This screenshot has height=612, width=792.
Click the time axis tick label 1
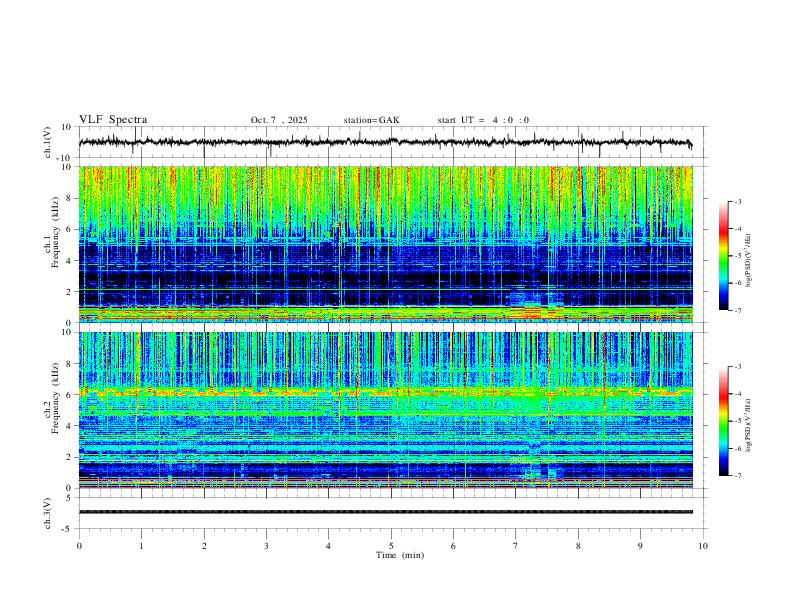point(141,546)
